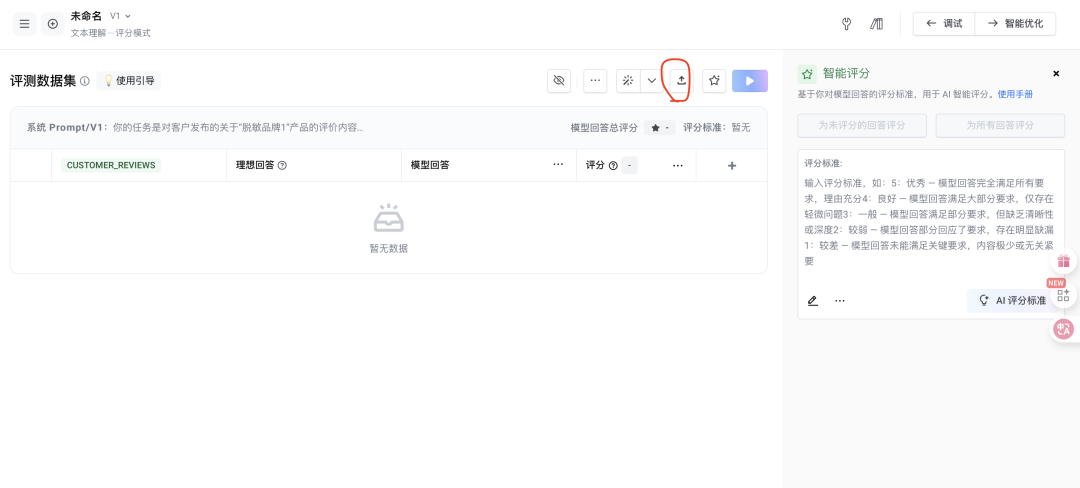Generate criteria with AI 评分标准 button
Screen dimensions: 1080x488
point(1013,301)
